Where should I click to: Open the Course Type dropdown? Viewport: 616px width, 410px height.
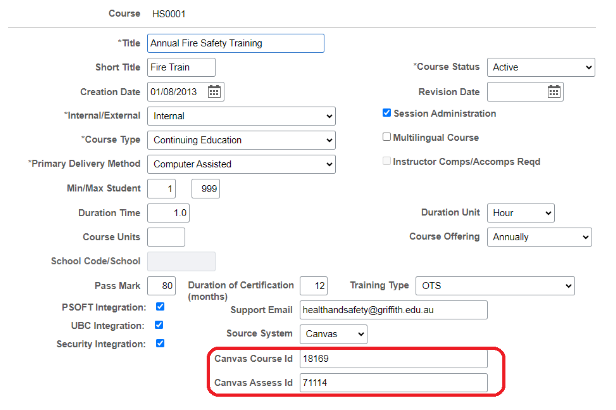coord(241,140)
